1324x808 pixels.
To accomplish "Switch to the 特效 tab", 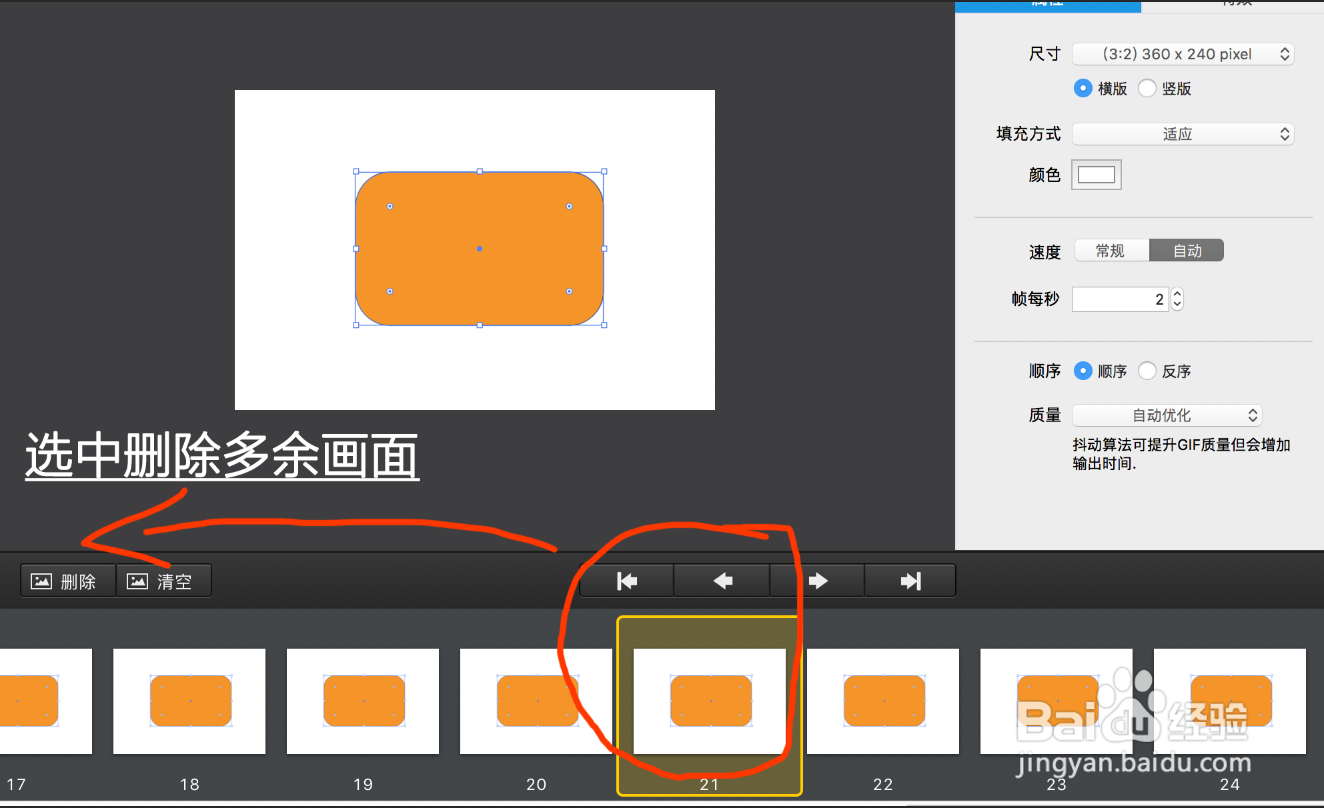I will (x=1240, y=5).
